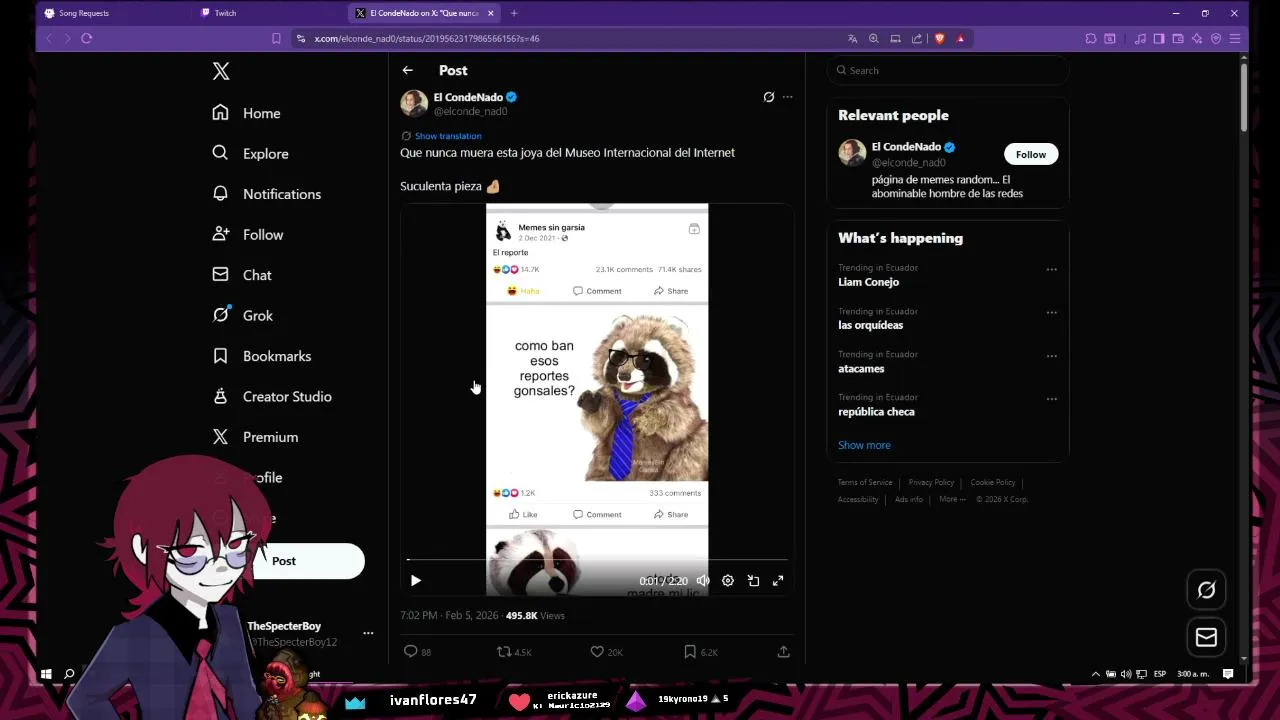
Task: Toggle picture-in-picture on the video
Action: (x=753, y=581)
